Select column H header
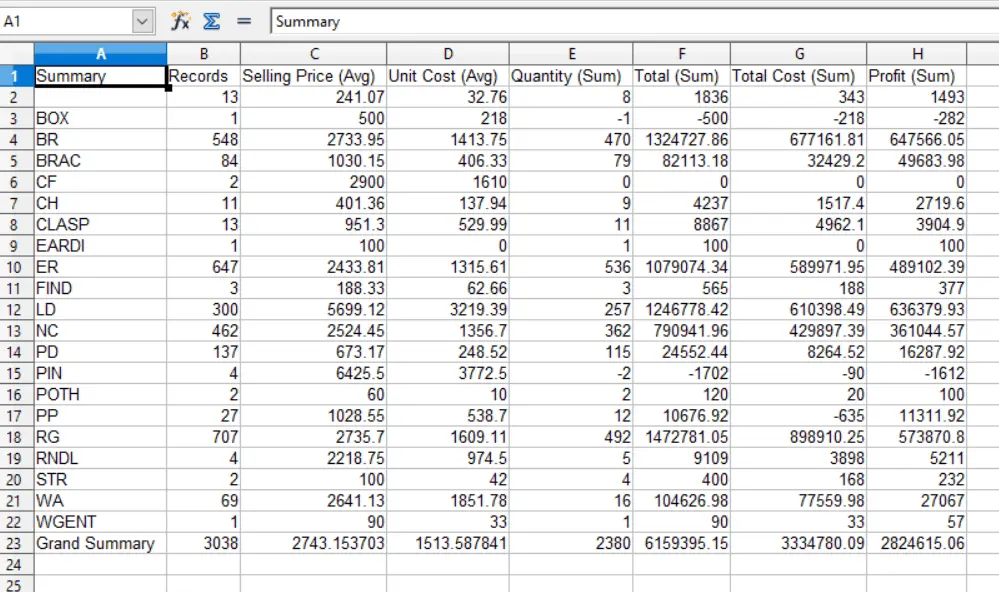The height and width of the screenshot is (592, 999). coord(916,54)
